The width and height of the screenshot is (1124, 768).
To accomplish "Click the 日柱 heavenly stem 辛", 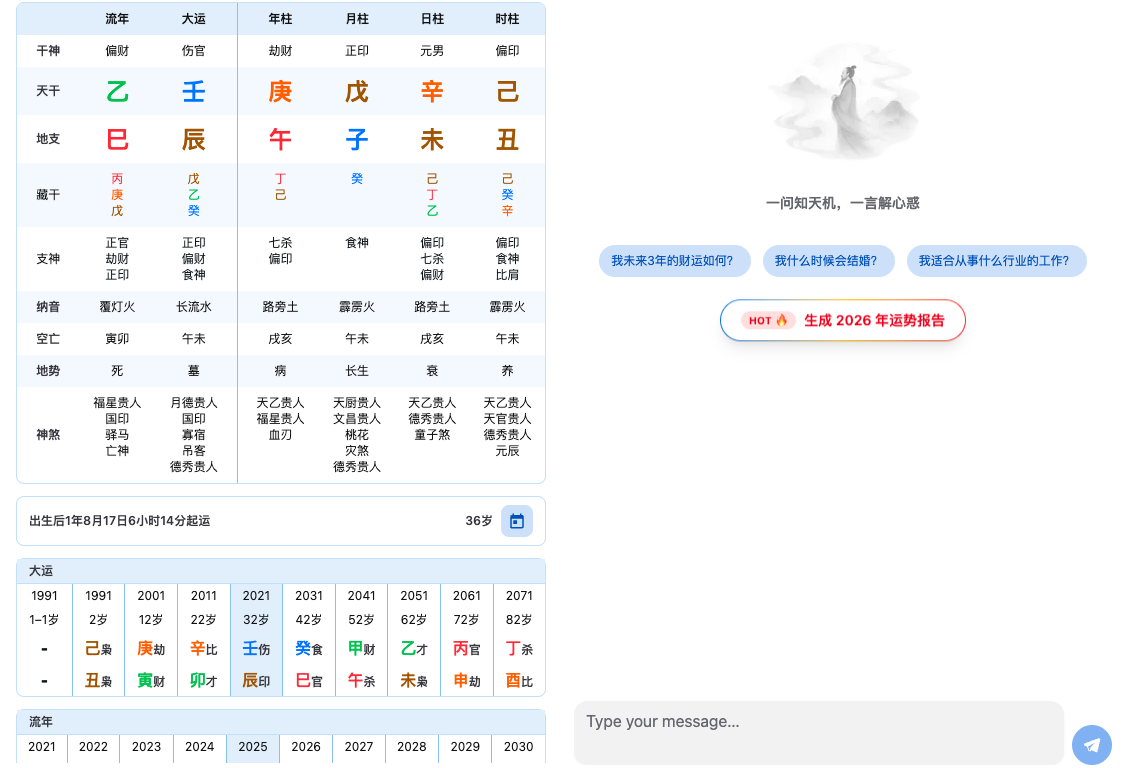I will click(x=432, y=92).
